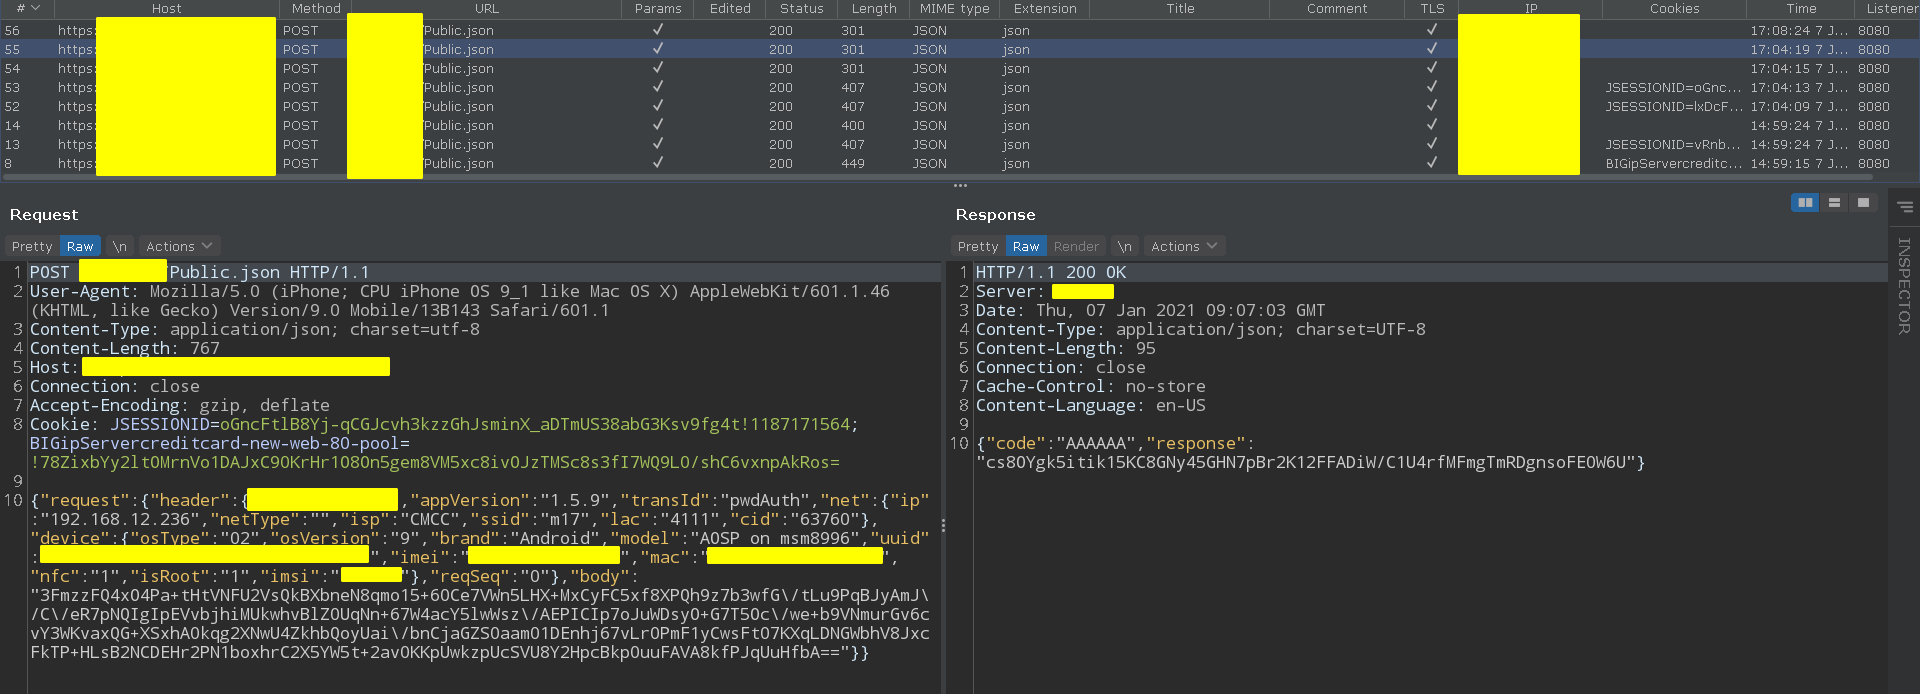Open the Inspector panel menu icon
The image size is (1920, 694).
point(1905,207)
